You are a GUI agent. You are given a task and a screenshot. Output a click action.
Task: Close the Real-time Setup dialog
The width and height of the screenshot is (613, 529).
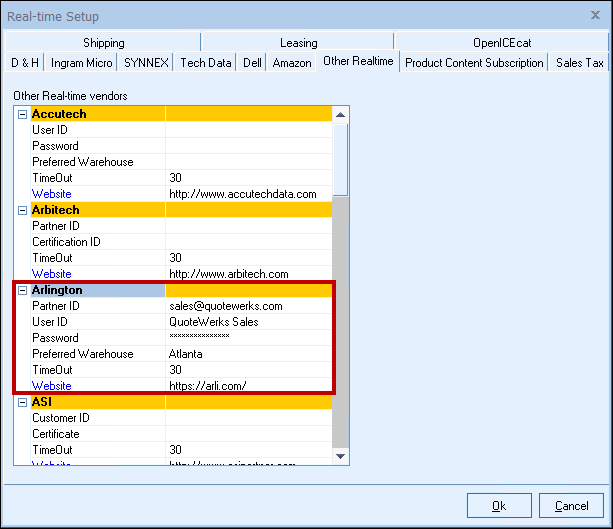595,15
